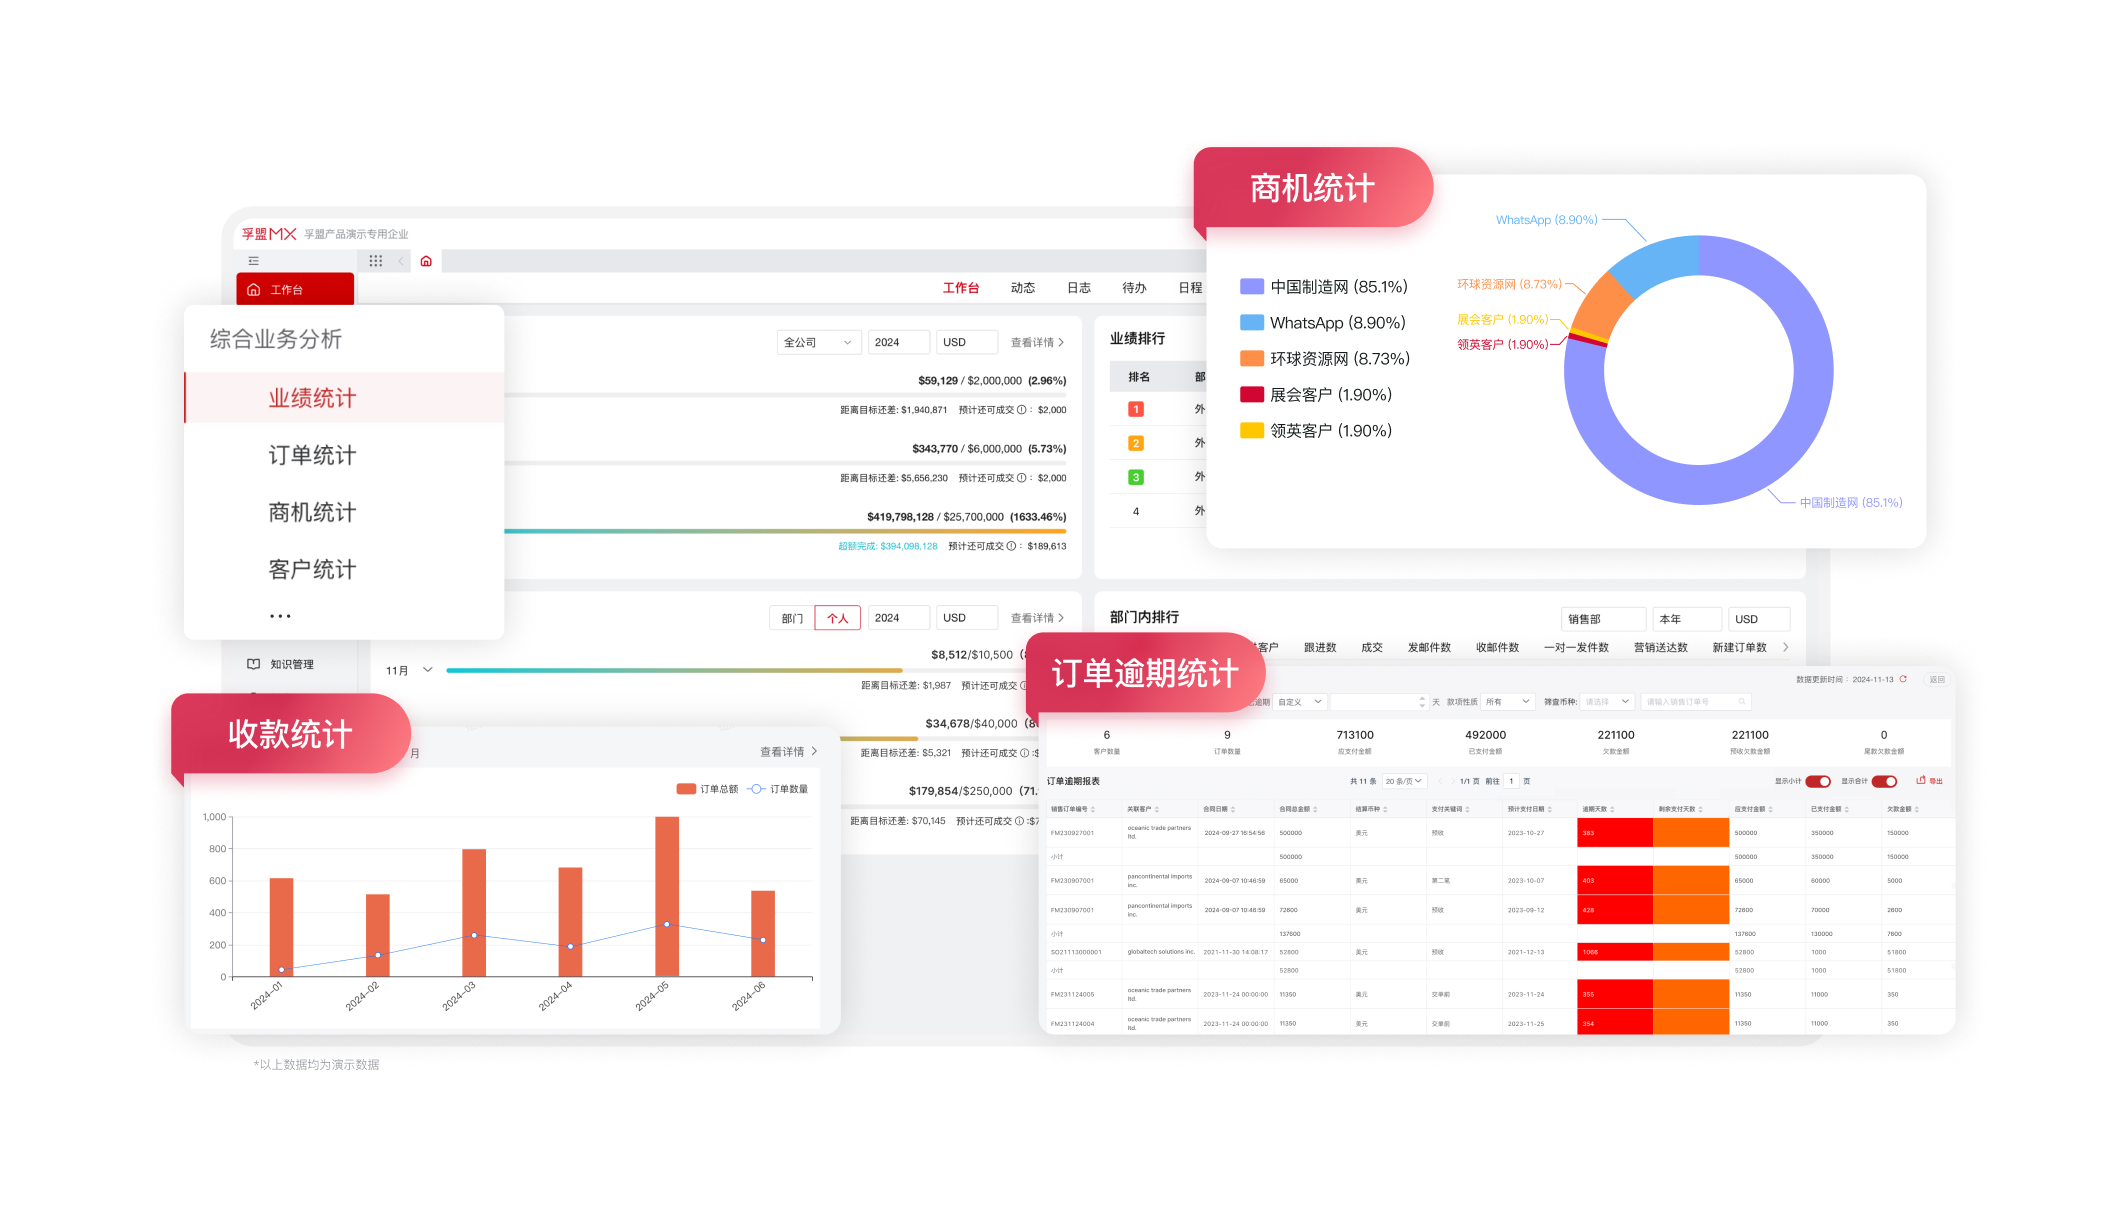
Task: Select the 个人 option button
Action: point(837,618)
